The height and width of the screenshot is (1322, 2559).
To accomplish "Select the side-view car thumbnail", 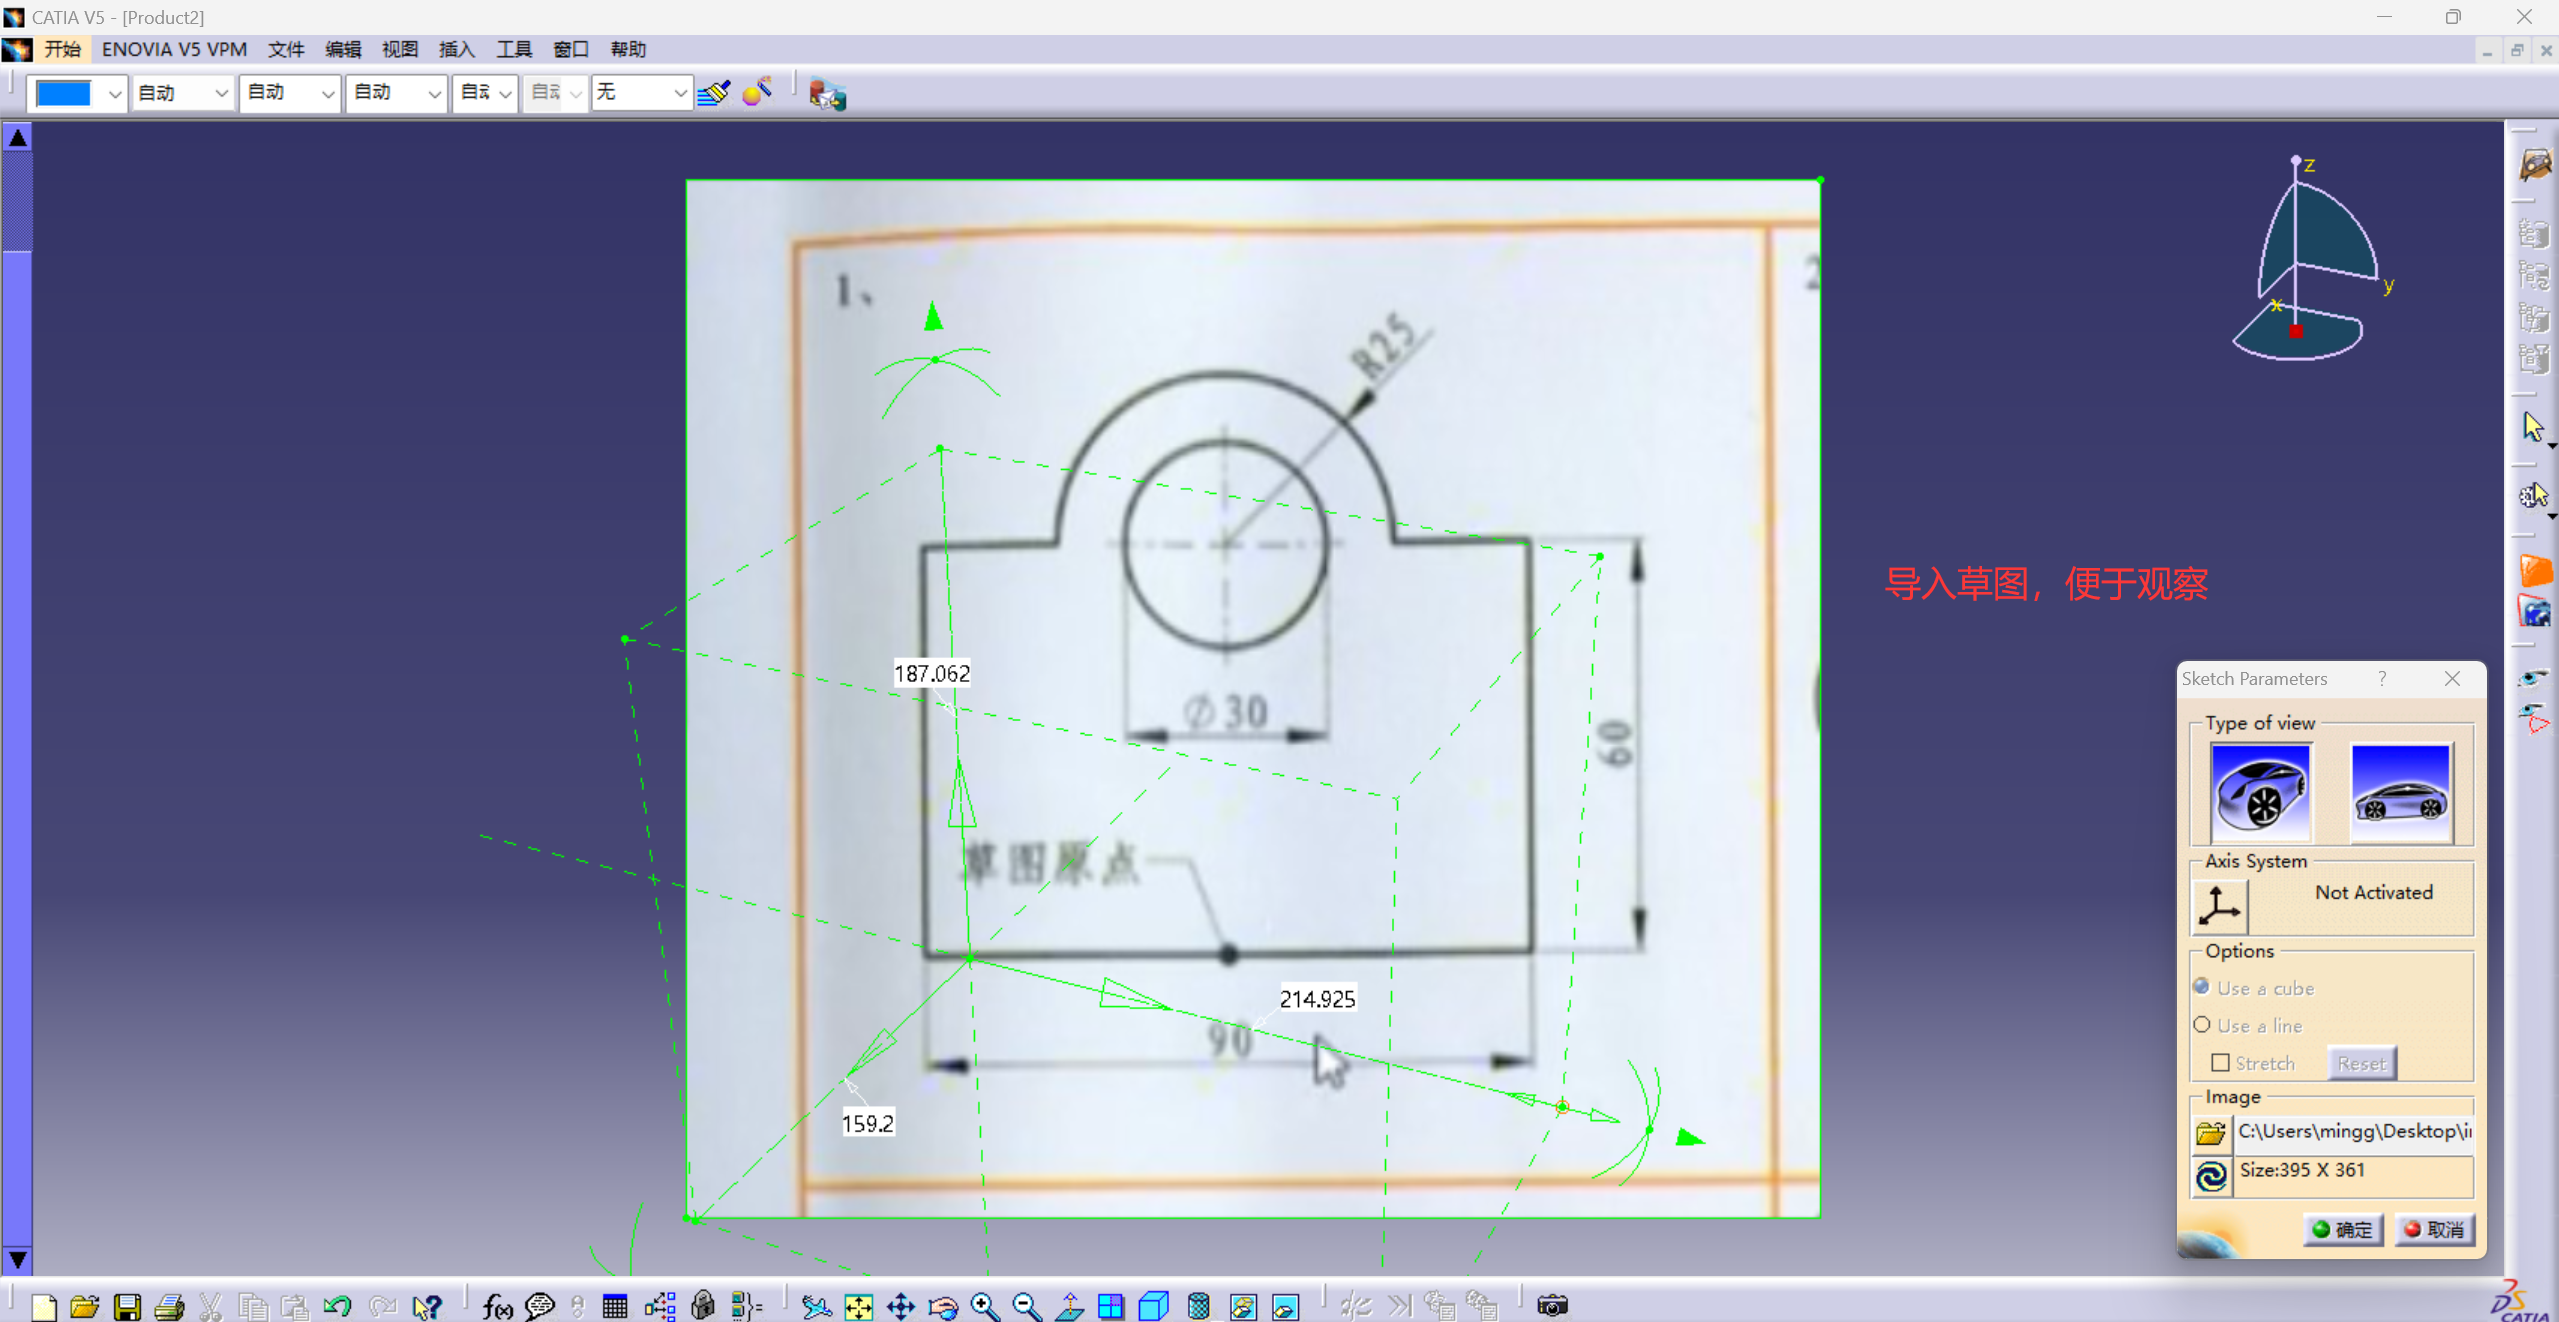I will [2400, 792].
